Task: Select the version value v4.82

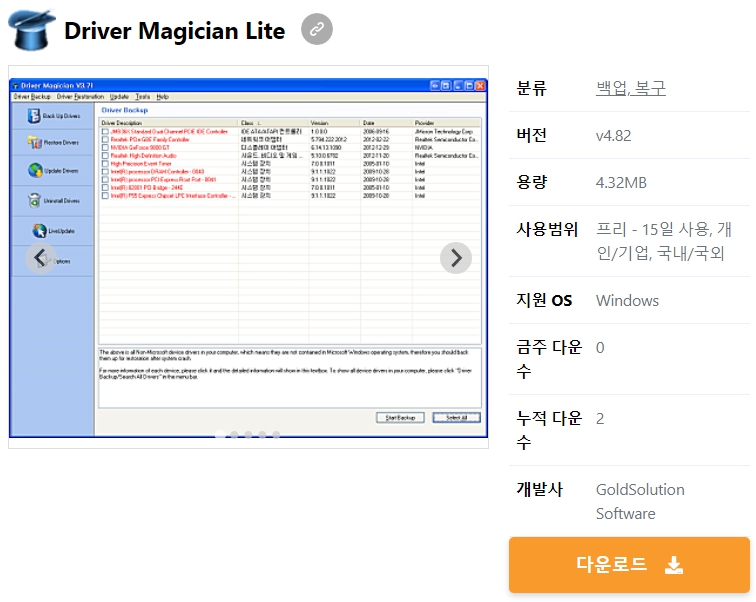Action: click(x=613, y=135)
